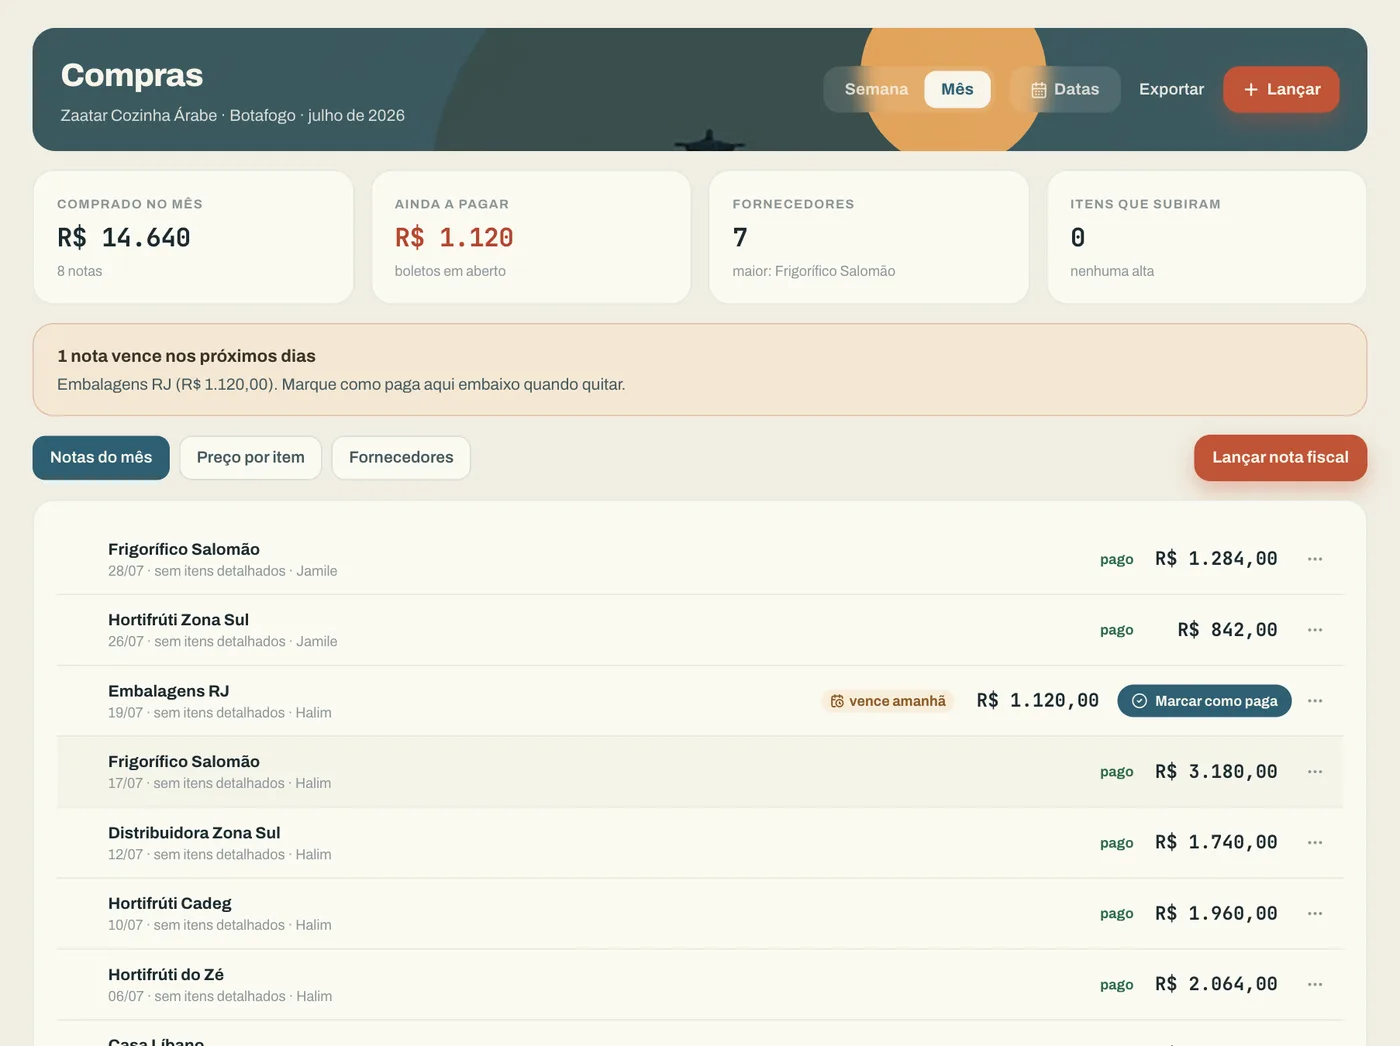The height and width of the screenshot is (1046, 1400).
Task: Open more options for Embalagens RJ note
Action: tap(1315, 701)
